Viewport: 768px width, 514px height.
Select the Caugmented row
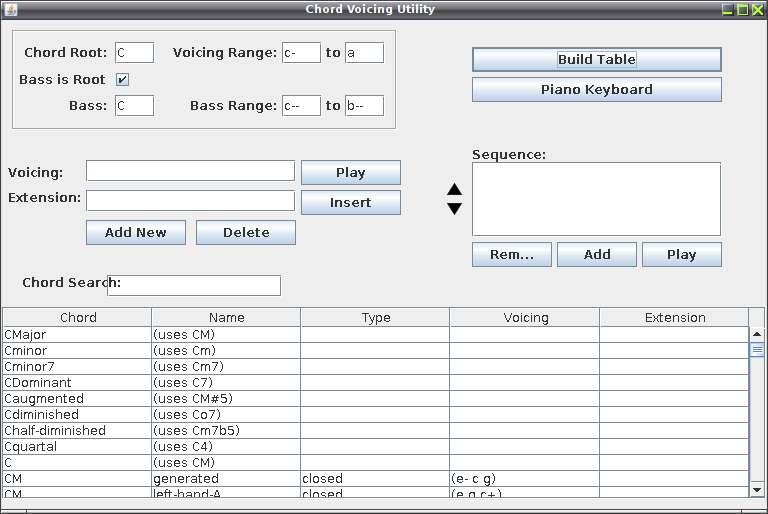[376, 399]
